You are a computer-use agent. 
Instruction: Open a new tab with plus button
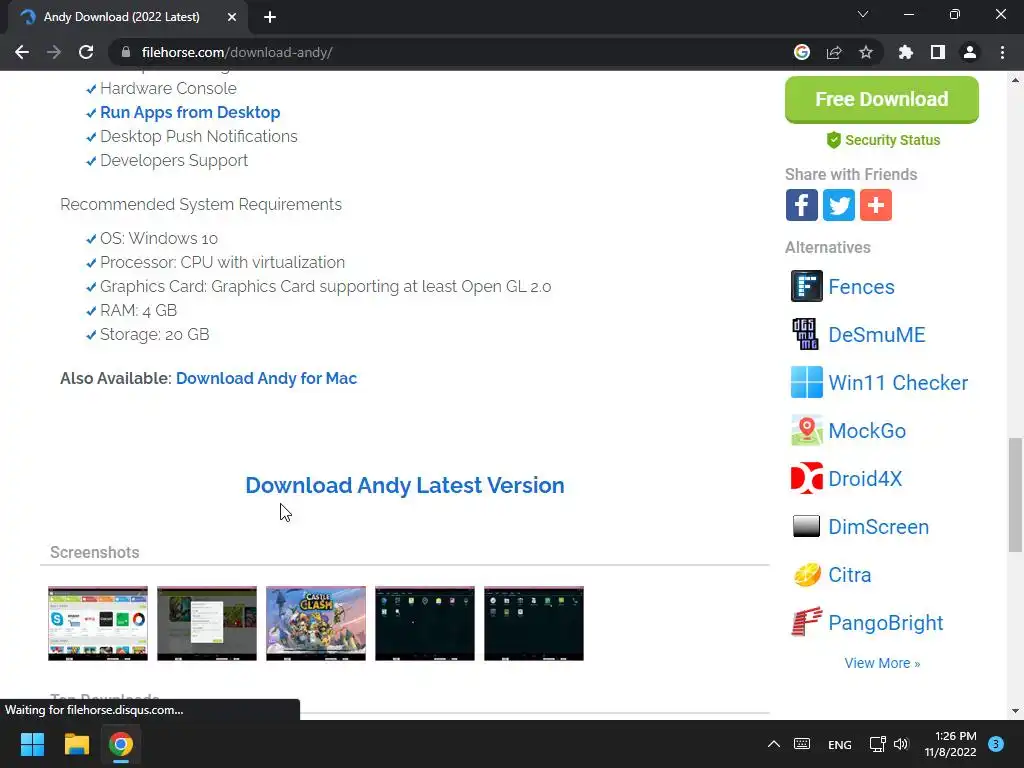(270, 17)
